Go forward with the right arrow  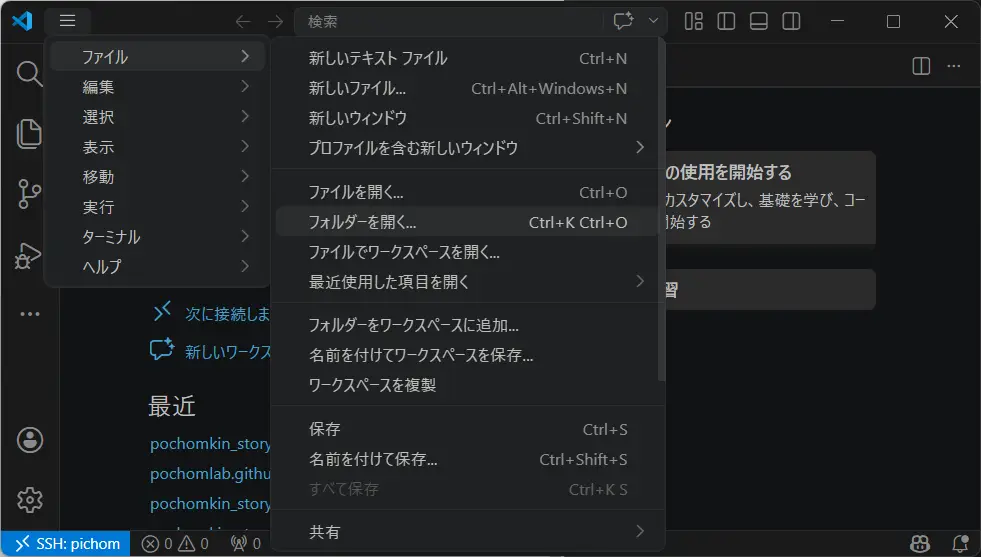tap(275, 22)
